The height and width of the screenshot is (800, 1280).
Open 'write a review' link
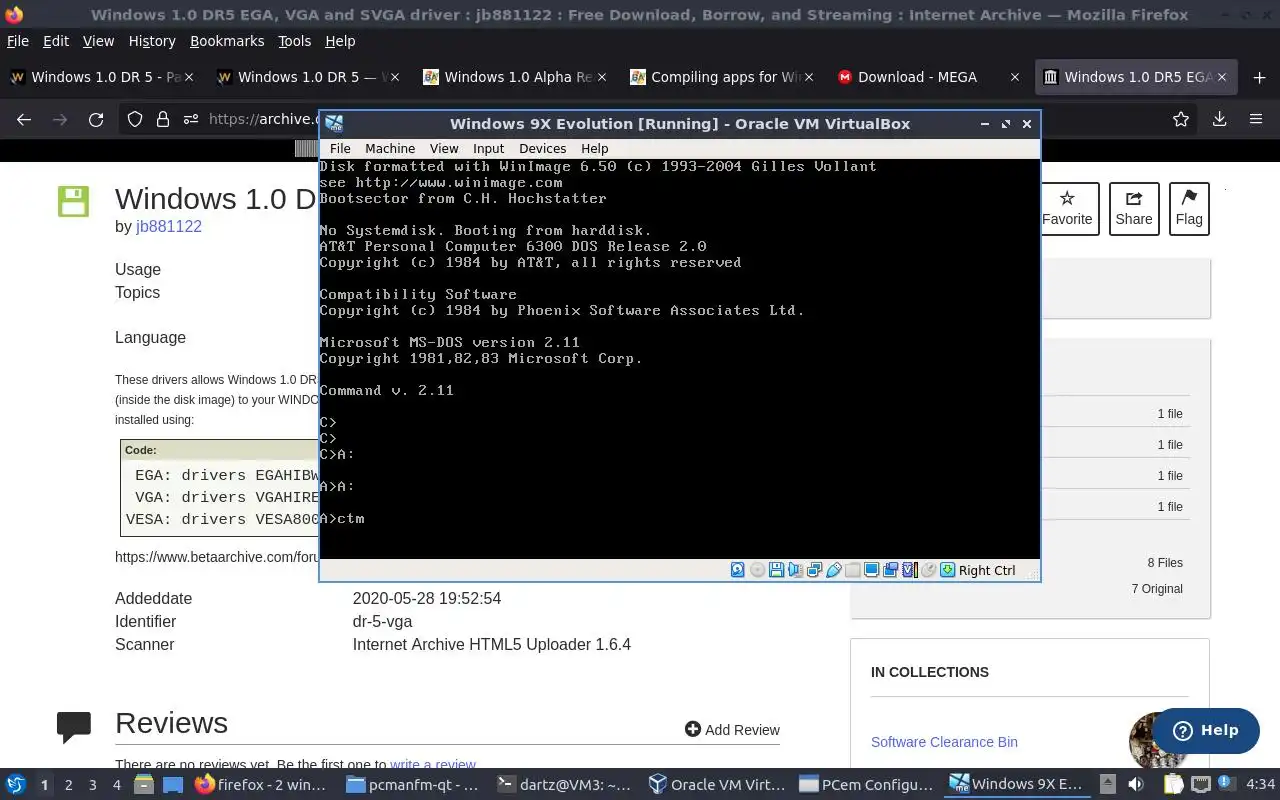coord(433,765)
